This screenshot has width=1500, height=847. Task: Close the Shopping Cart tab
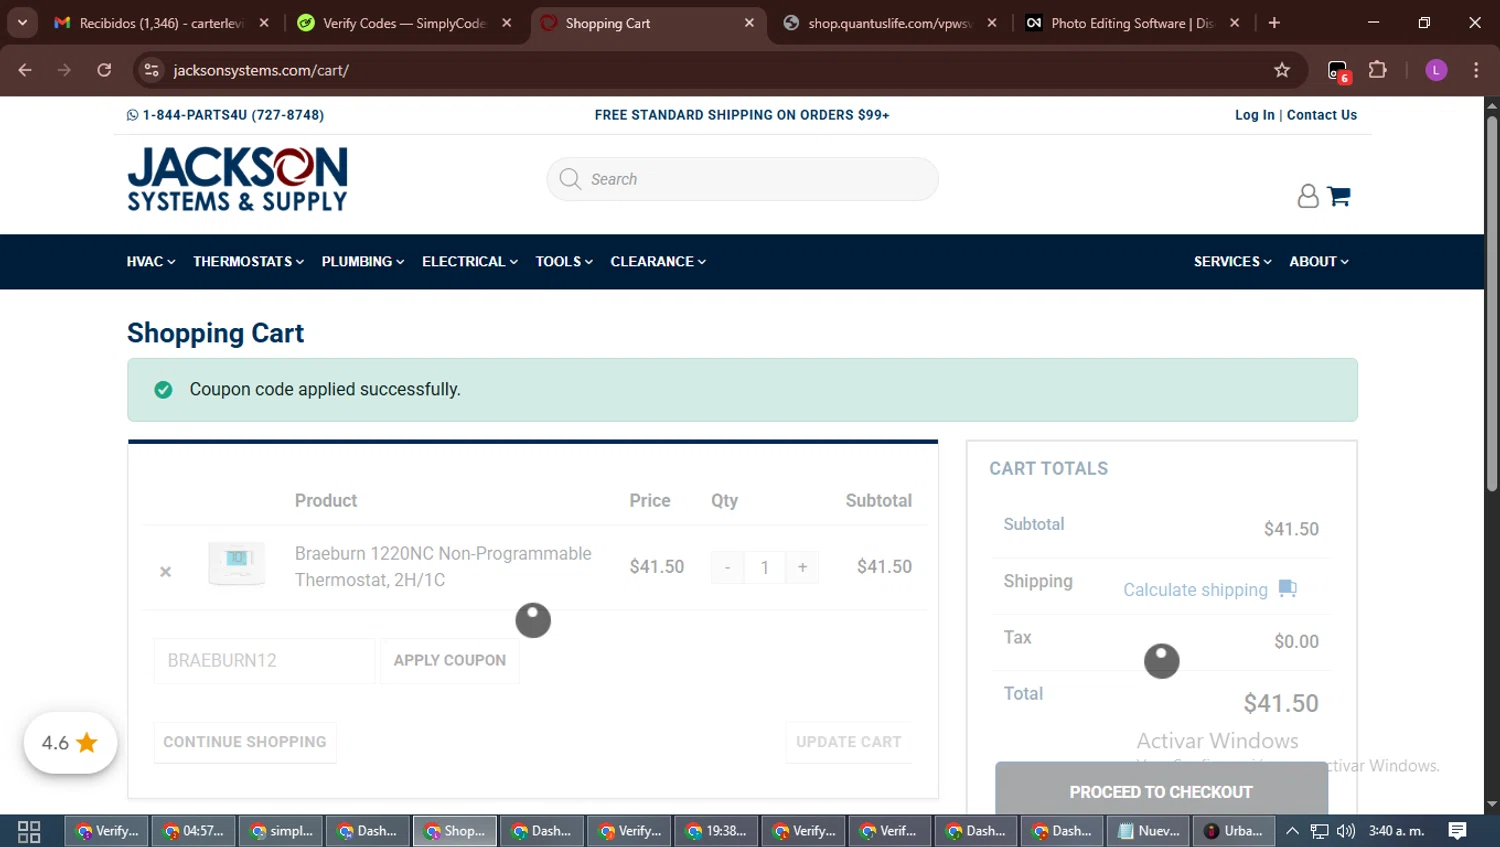click(749, 23)
